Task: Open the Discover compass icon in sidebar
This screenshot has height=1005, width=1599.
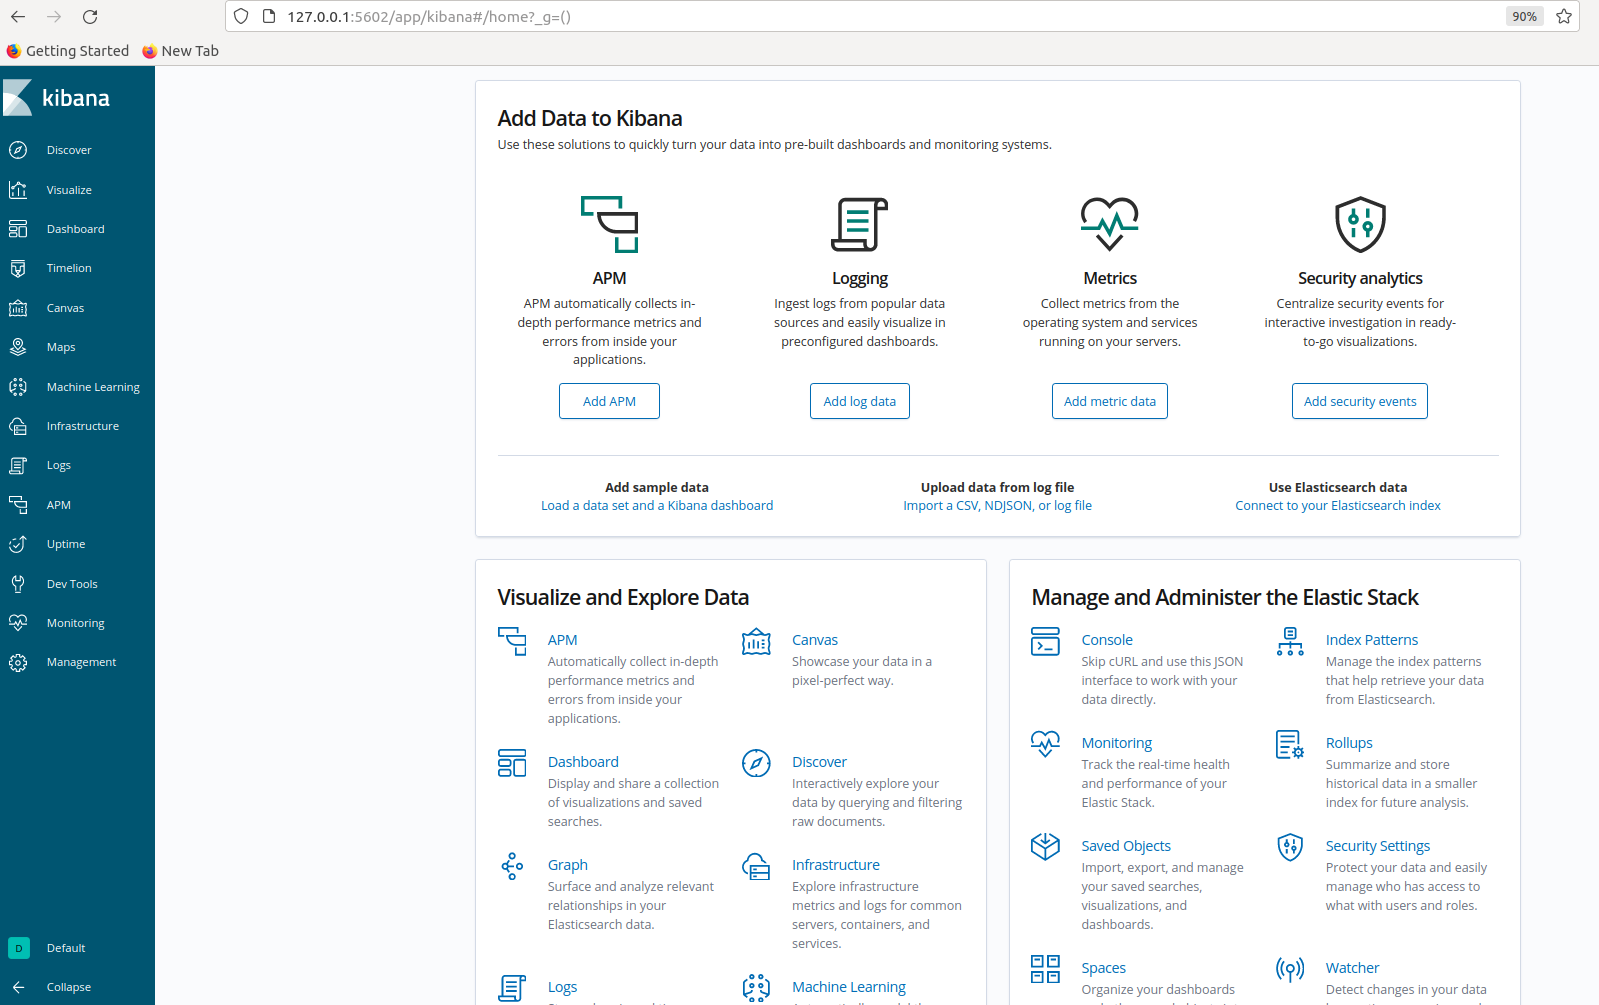Action: tap(18, 150)
